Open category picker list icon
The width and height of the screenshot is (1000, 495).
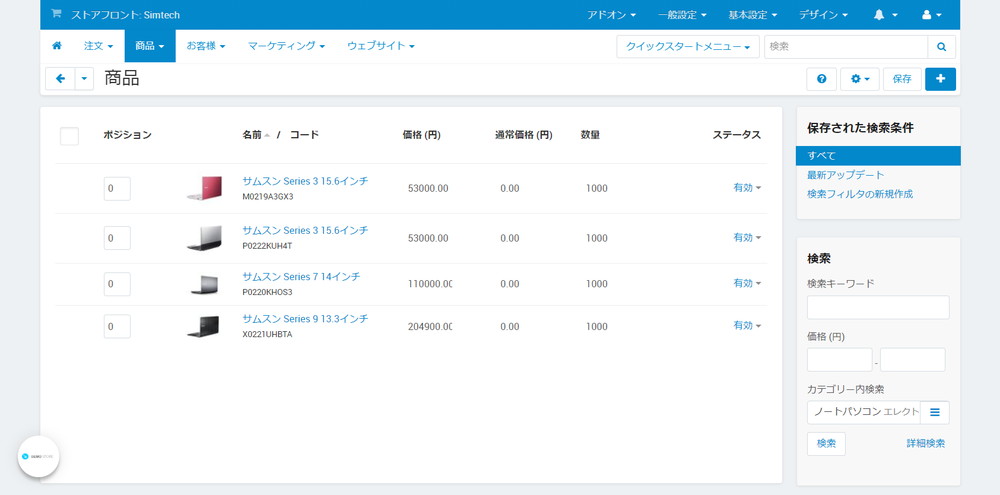tap(935, 412)
